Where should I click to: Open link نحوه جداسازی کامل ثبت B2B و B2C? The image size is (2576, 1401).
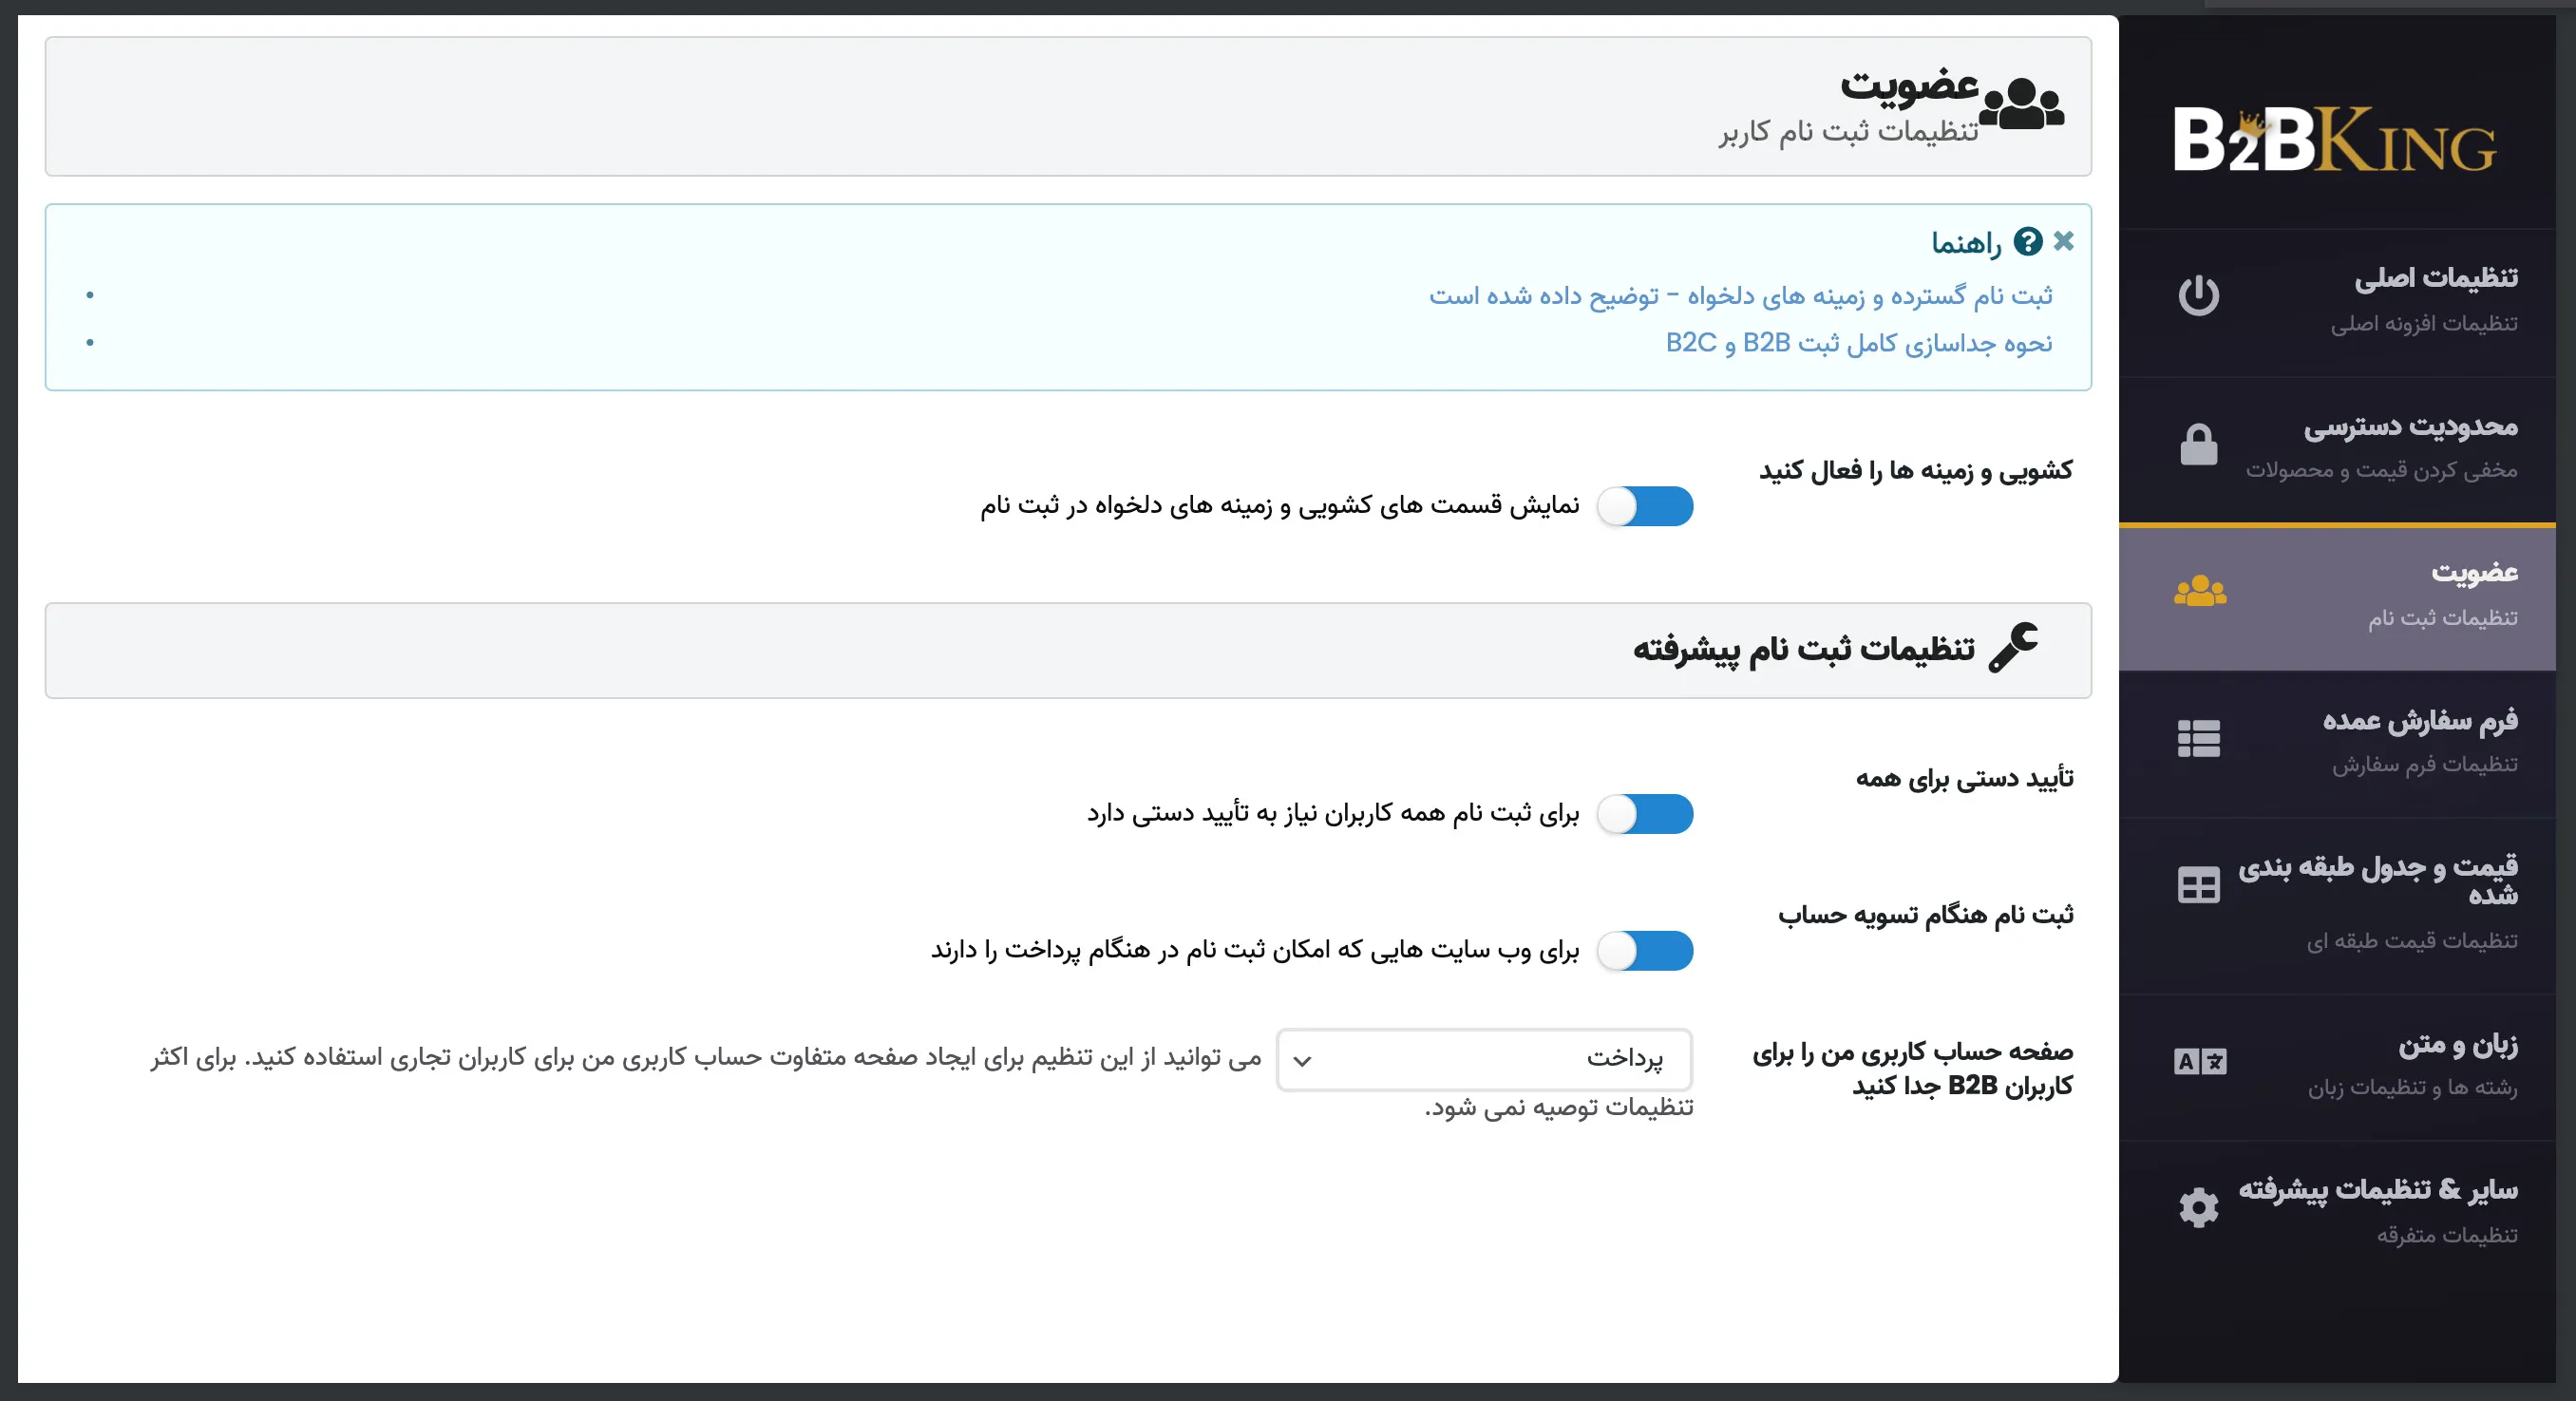coord(1859,343)
